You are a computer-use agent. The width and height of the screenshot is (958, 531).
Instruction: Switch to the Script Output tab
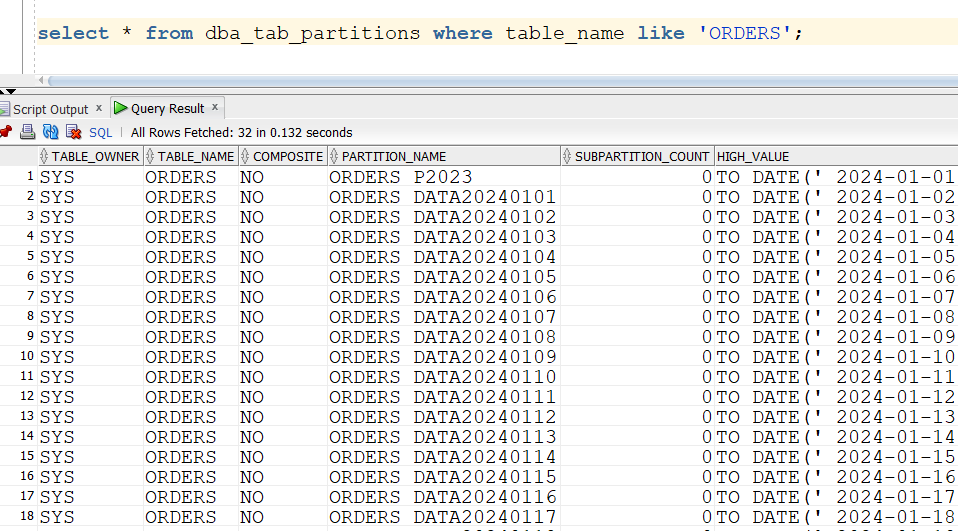click(x=50, y=109)
